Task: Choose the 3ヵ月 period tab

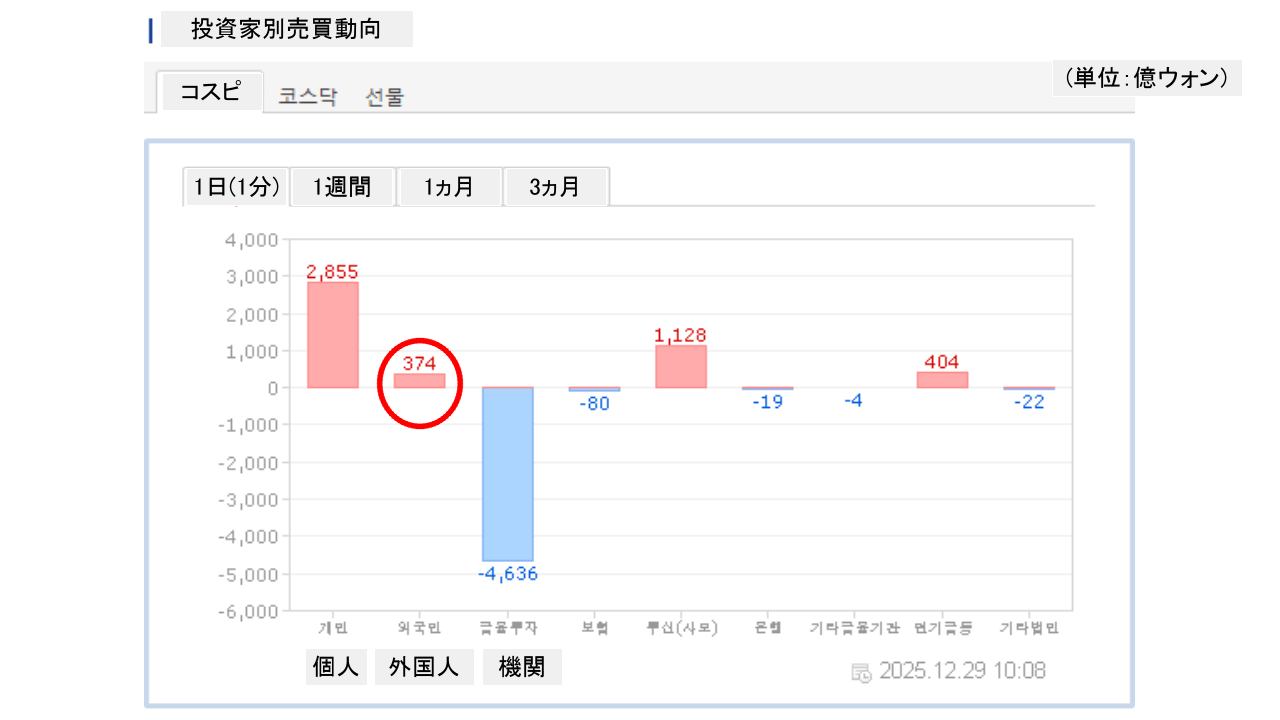Action: tap(556, 187)
